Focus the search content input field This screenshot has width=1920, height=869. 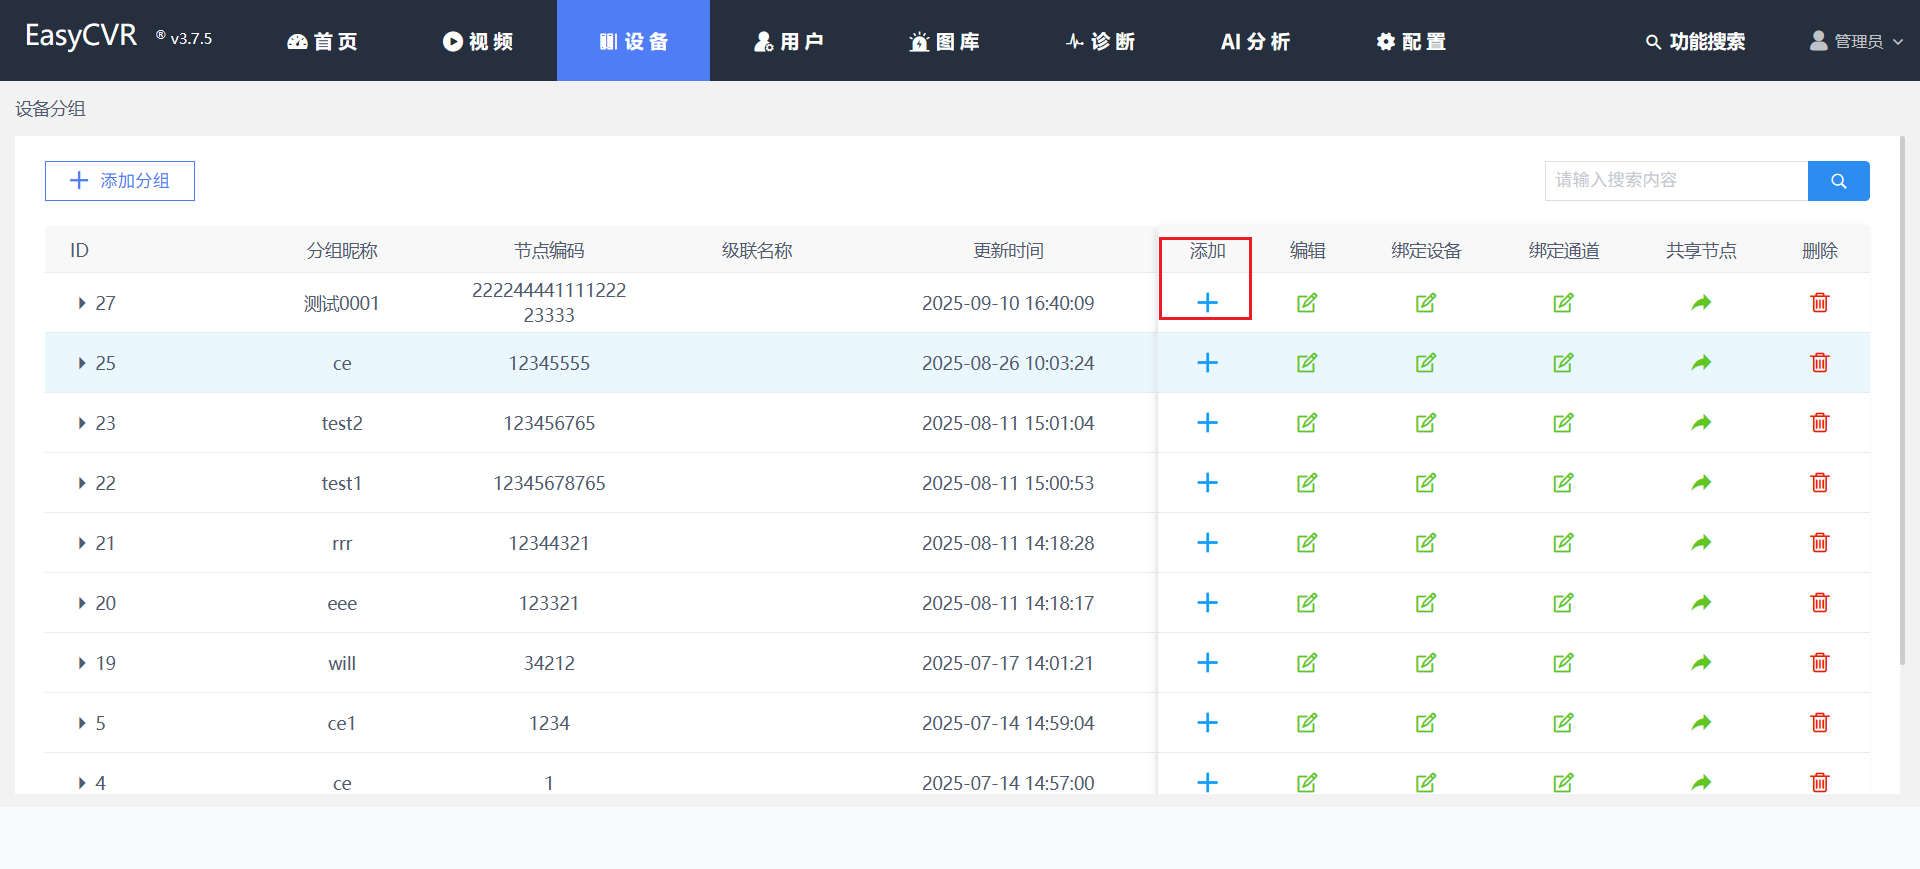[1675, 181]
